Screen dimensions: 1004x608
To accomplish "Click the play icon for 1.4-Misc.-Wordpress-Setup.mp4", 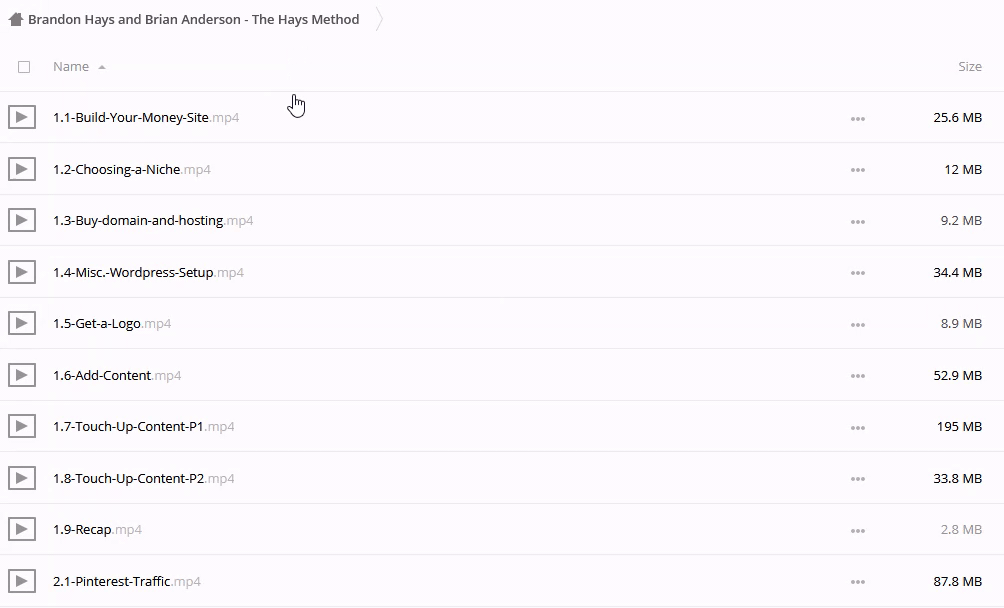I will [22, 272].
